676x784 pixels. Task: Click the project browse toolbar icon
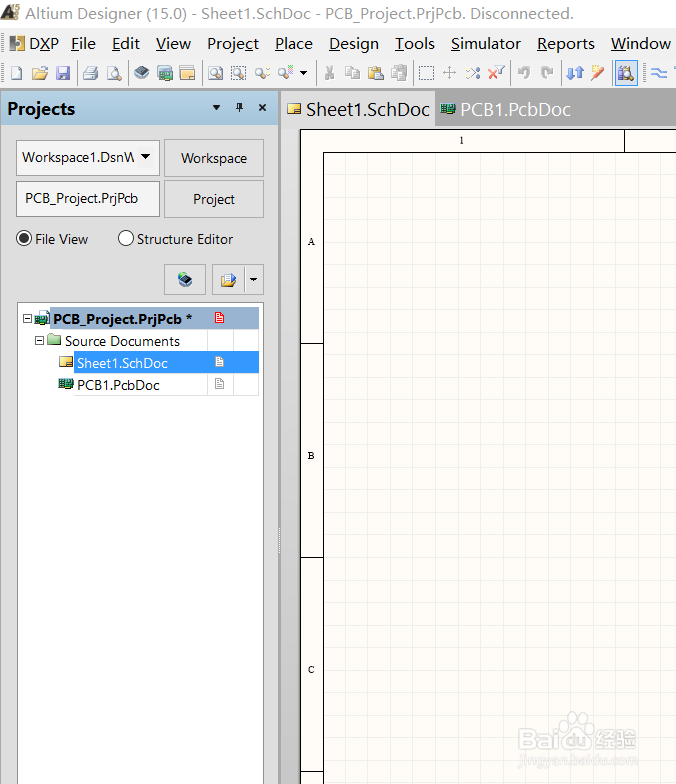pos(188,74)
